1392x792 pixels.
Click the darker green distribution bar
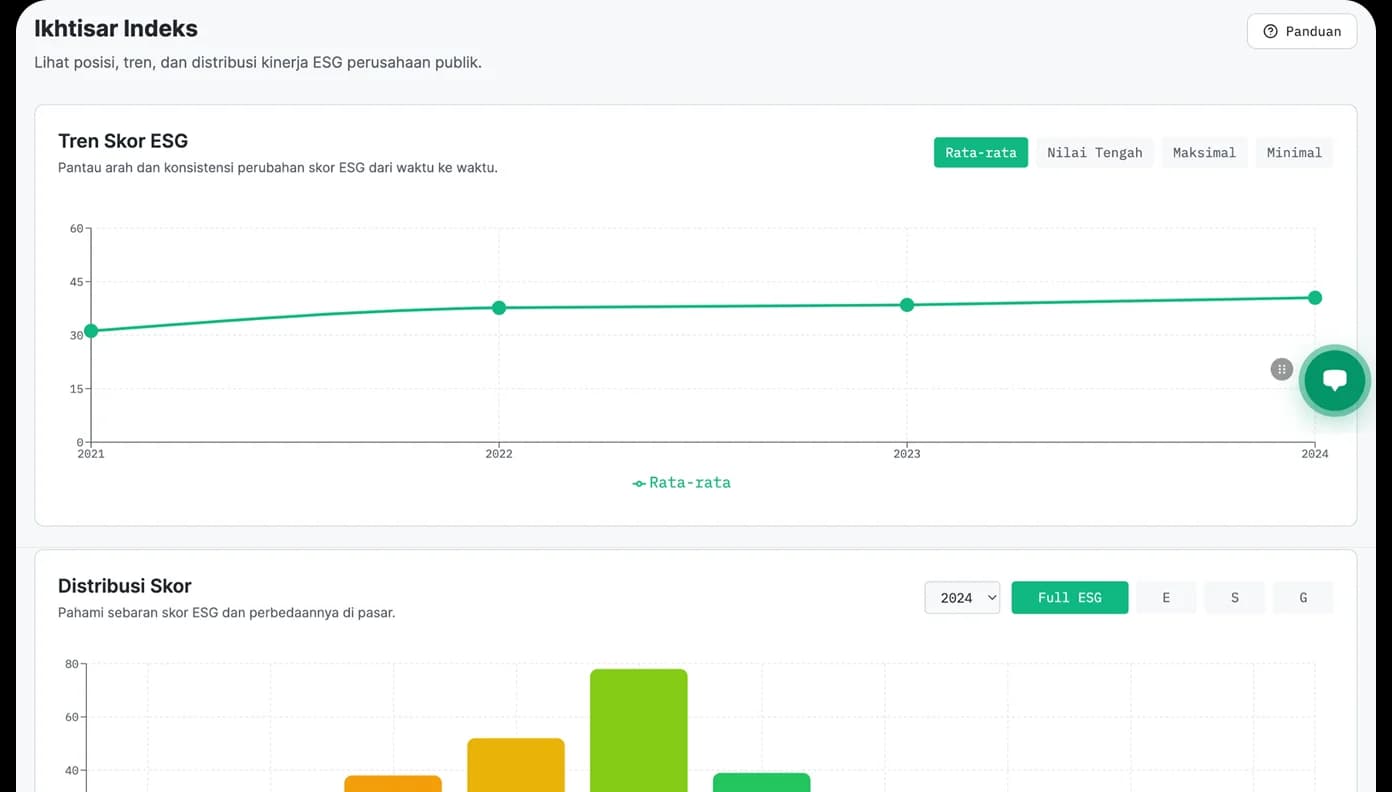(762, 782)
